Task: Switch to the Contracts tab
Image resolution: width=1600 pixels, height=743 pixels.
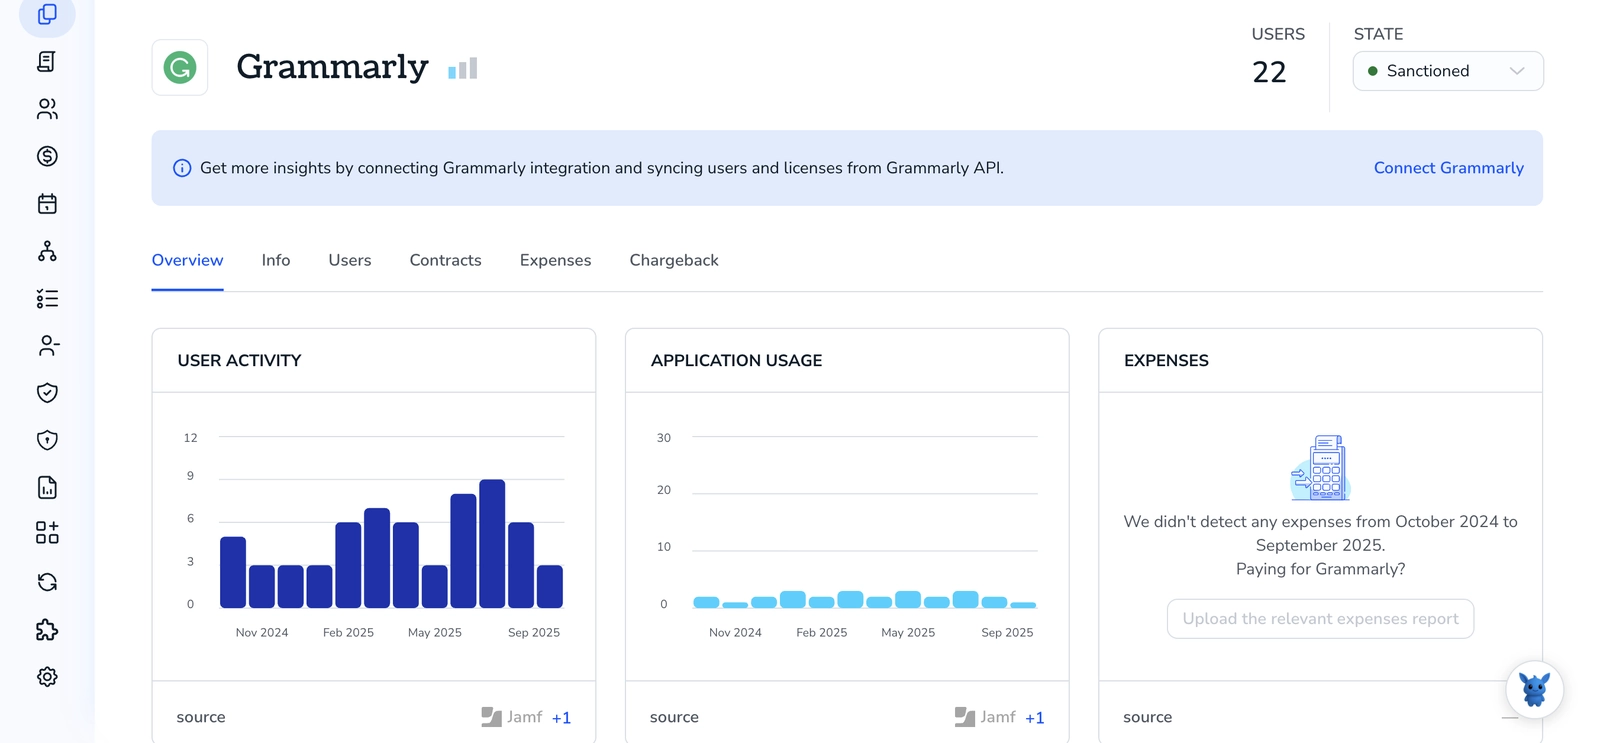Action: (x=445, y=260)
